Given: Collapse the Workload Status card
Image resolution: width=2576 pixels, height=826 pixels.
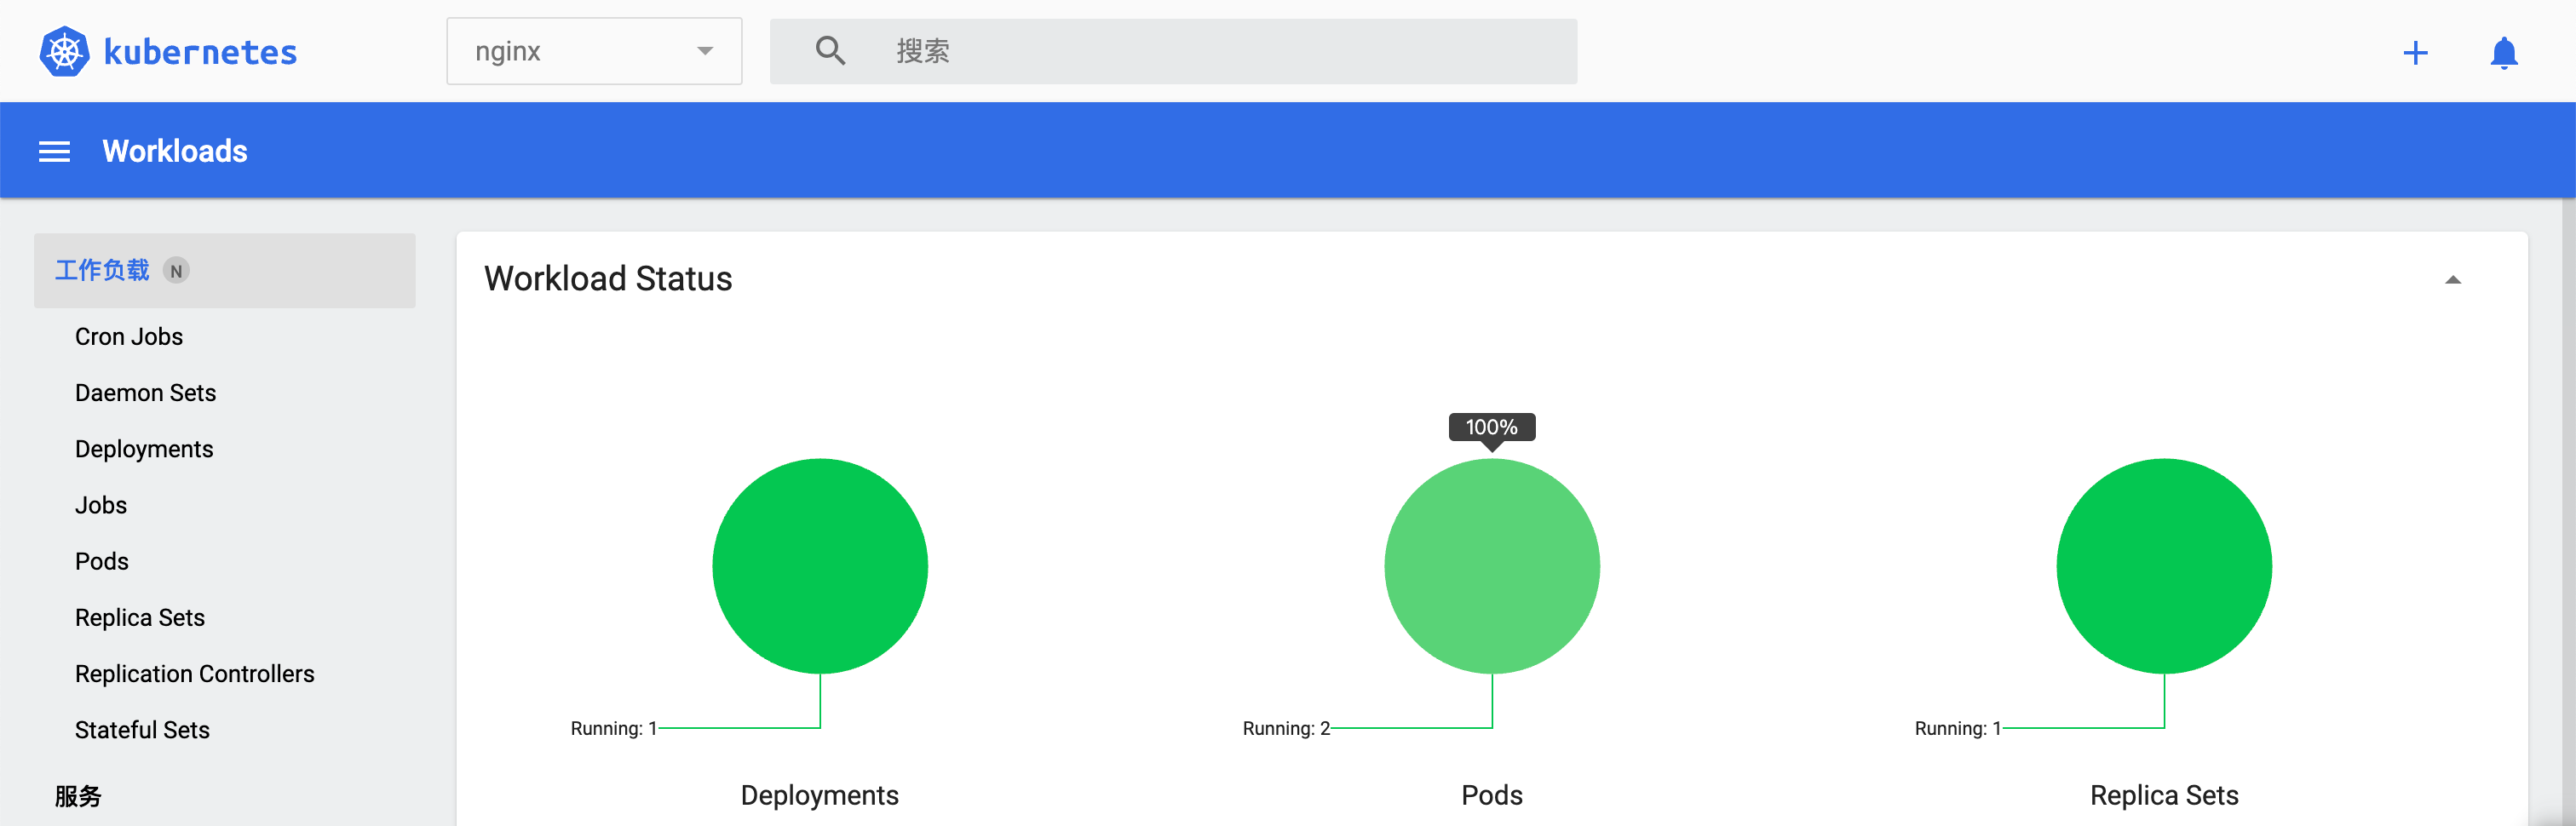Looking at the screenshot, I should point(2452,280).
